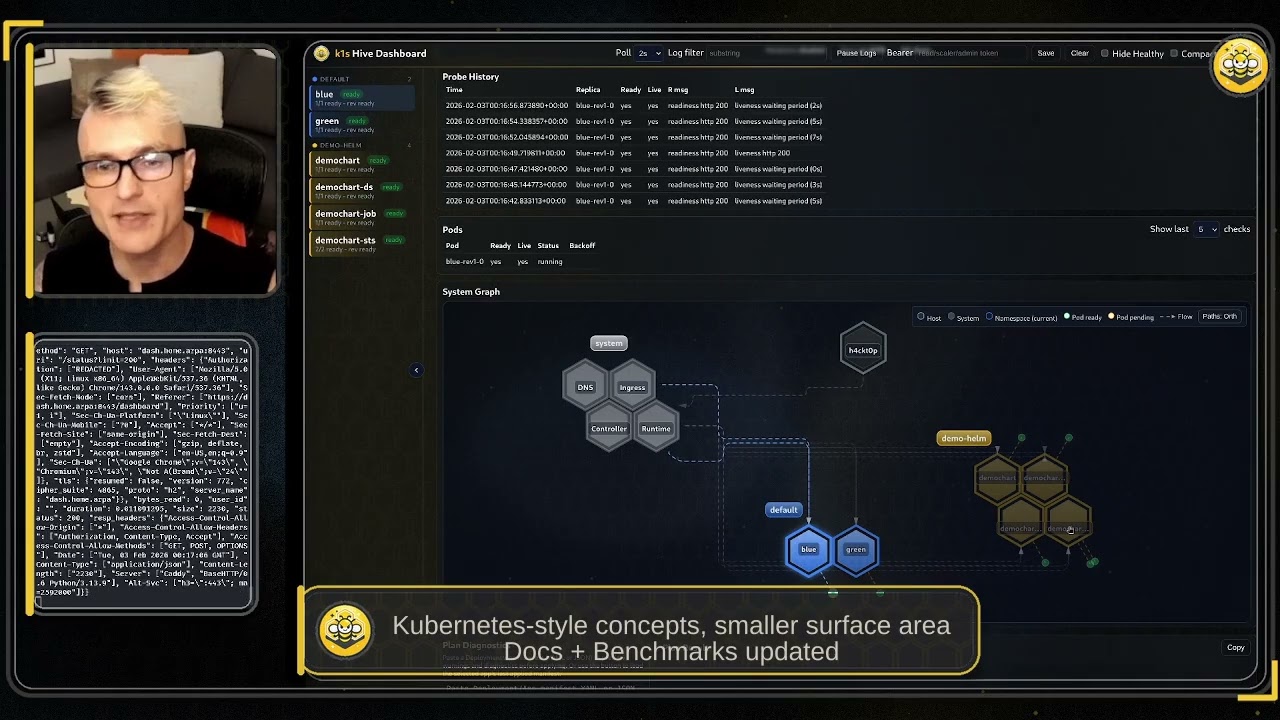Select the DNS hexagon node in graph
The height and width of the screenshot is (720, 1280).
pyautogui.click(x=585, y=387)
